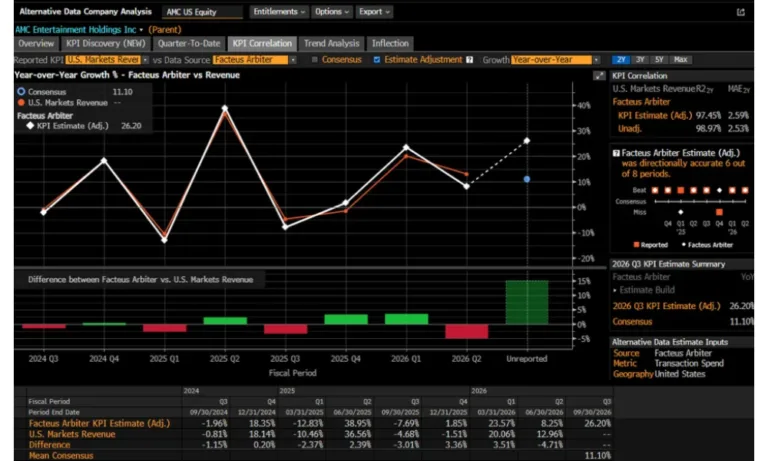The width and height of the screenshot is (768, 461).
Task: Open the Estimate Adjustment help question icon
Action: [469, 60]
